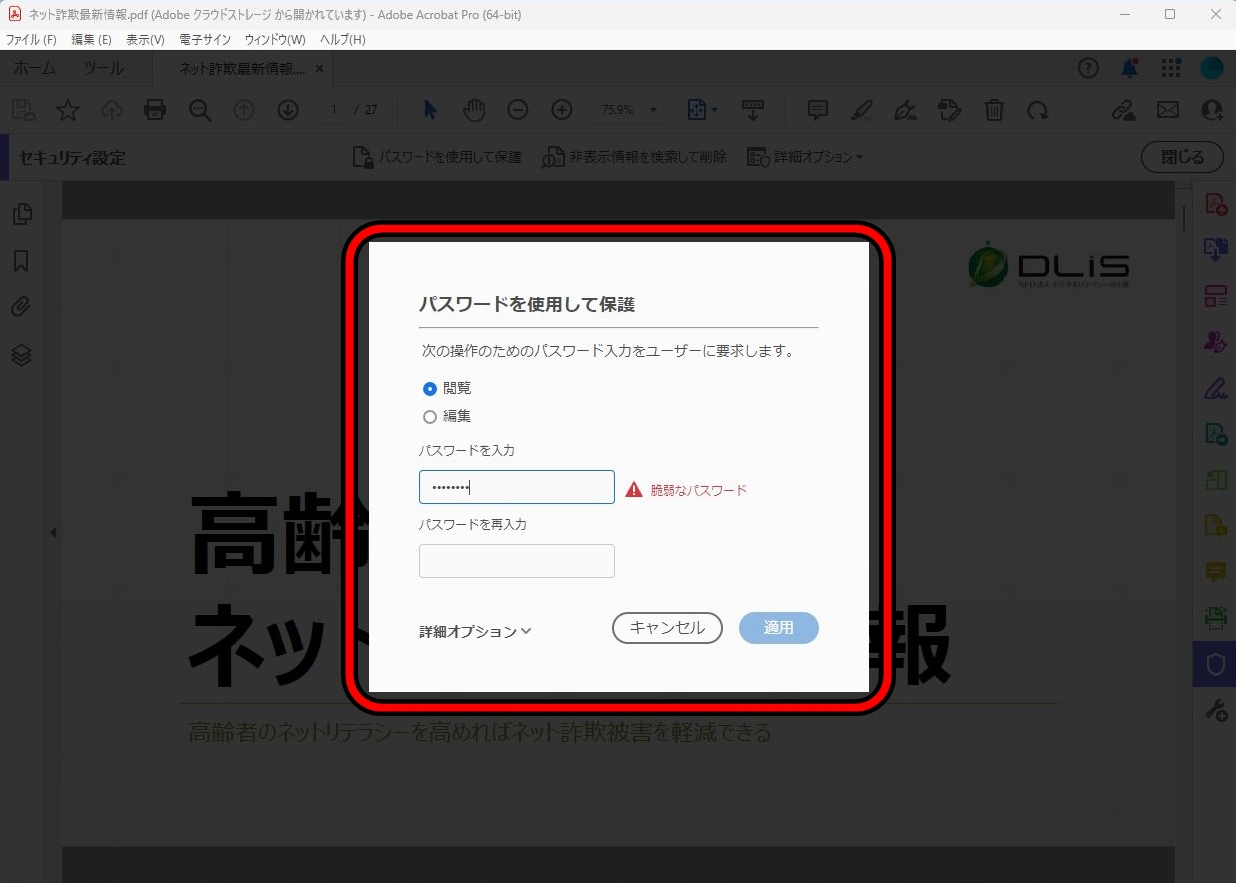This screenshot has width=1236, height=883.
Task: Select the 編集 radio button
Action: 430,416
